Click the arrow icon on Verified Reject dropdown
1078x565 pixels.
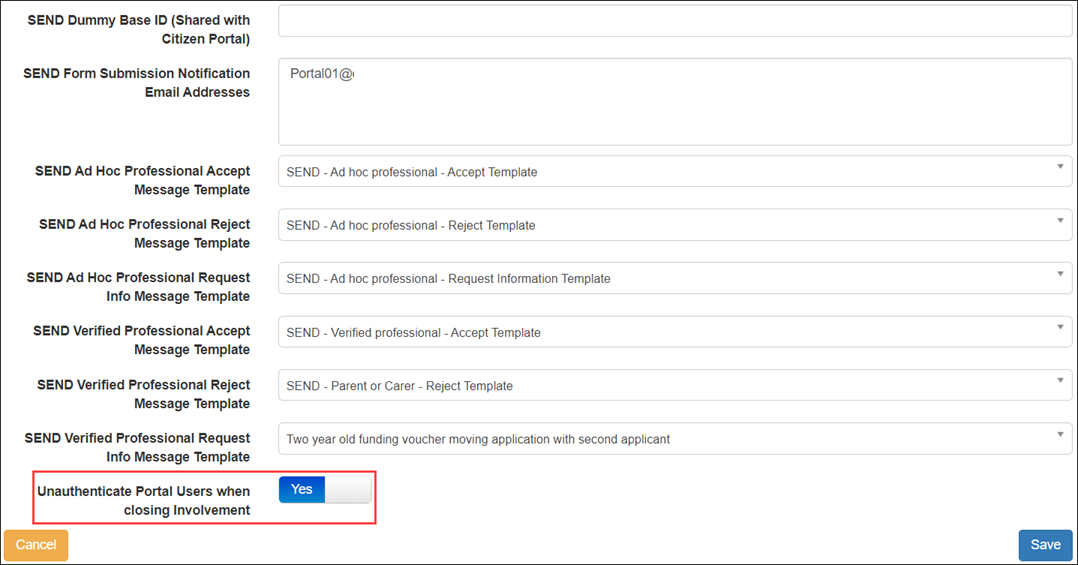pos(1060,381)
